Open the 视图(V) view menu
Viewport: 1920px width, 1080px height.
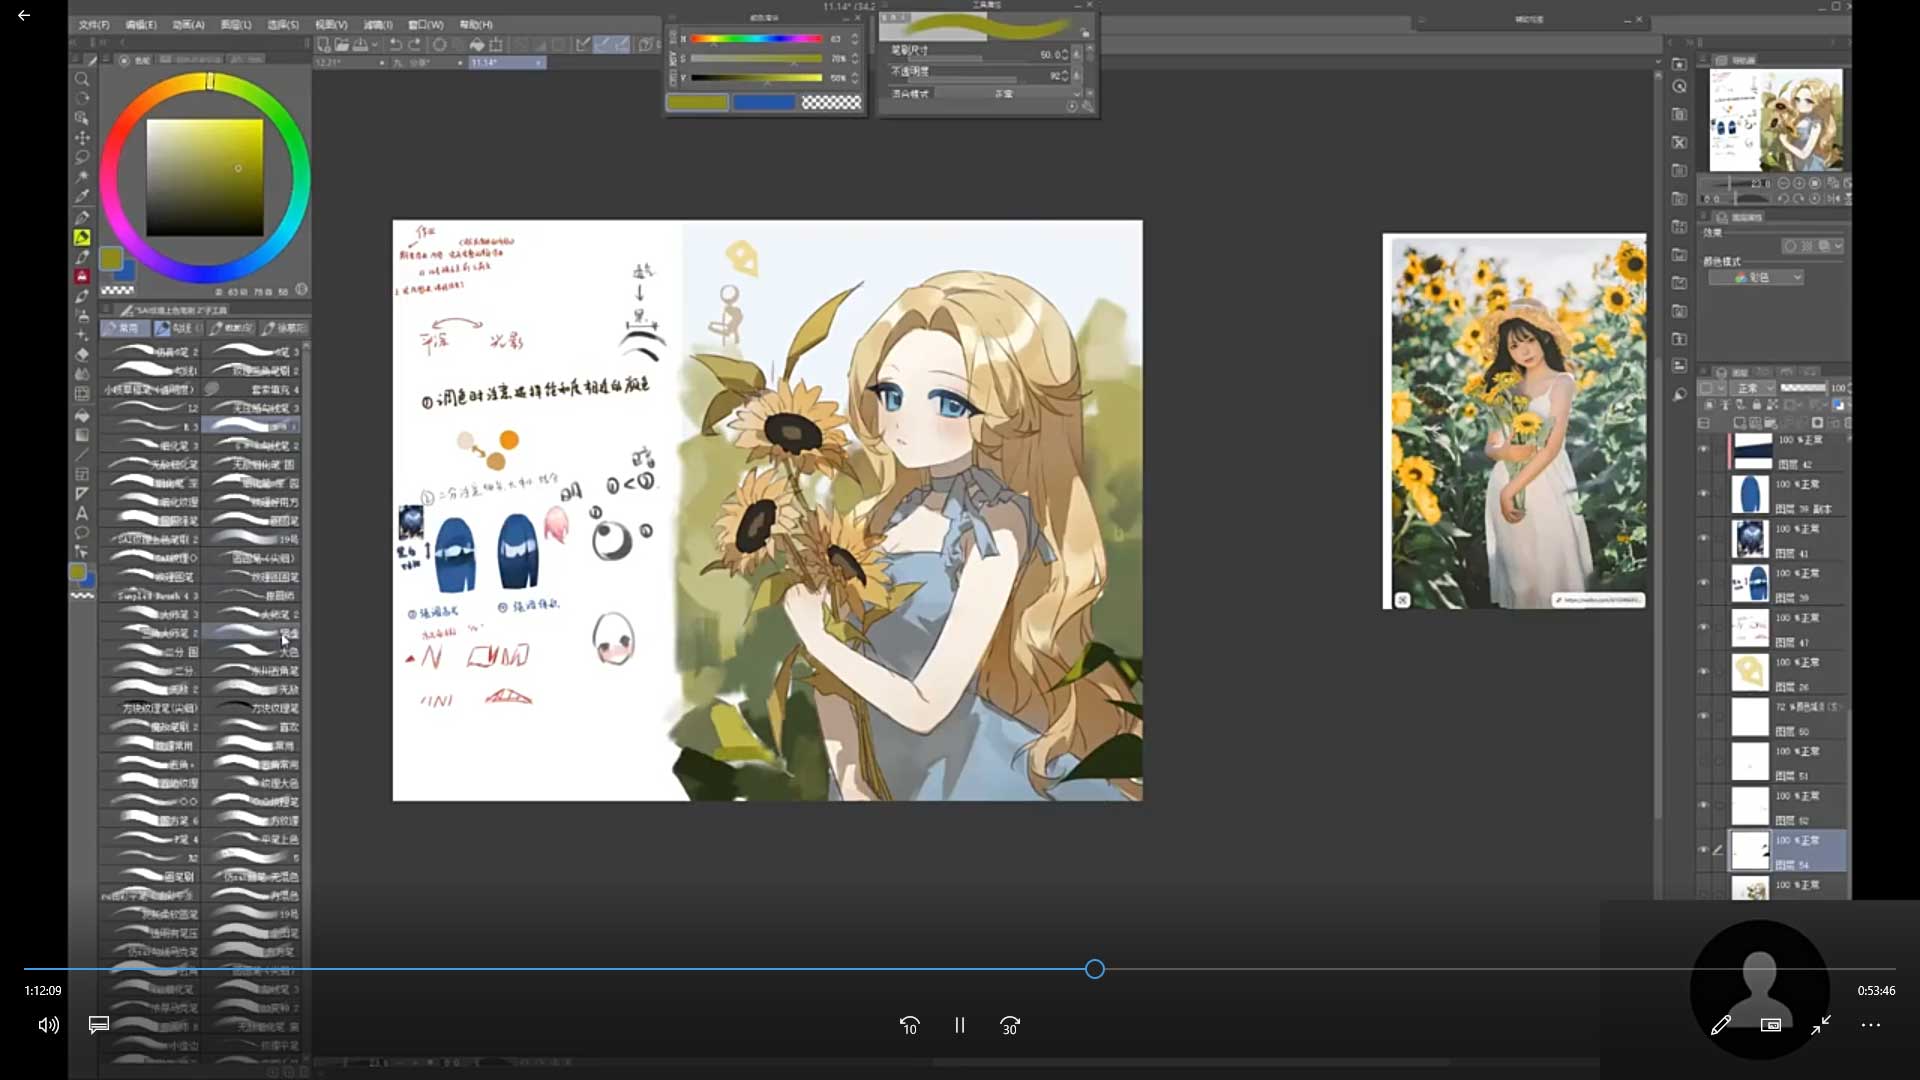coord(331,24)
